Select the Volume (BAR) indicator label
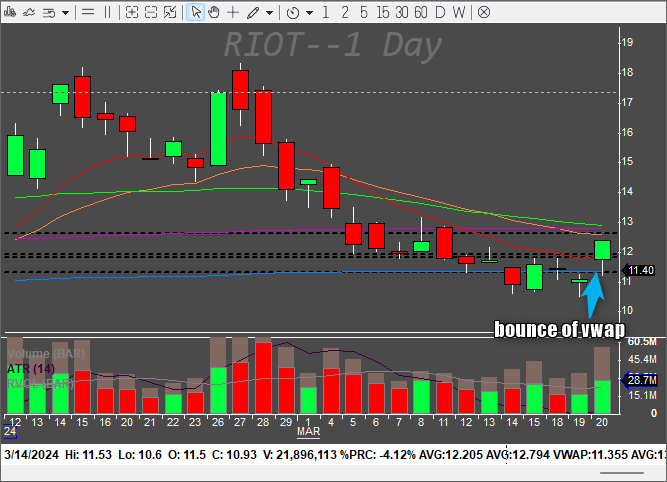Viewport: 667px width, 482px height. 46,354
